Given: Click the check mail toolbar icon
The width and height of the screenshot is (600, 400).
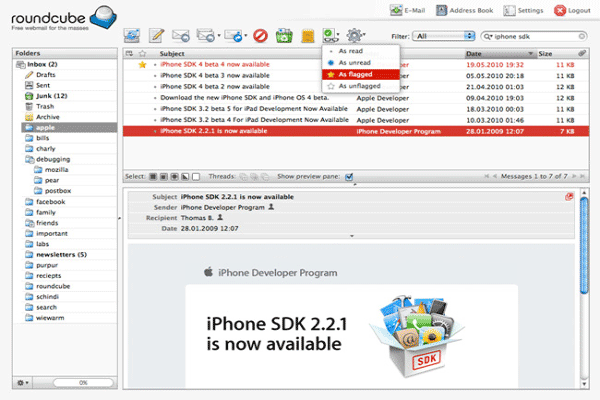Looking at the screenshot, I should [x=133, y=36].
